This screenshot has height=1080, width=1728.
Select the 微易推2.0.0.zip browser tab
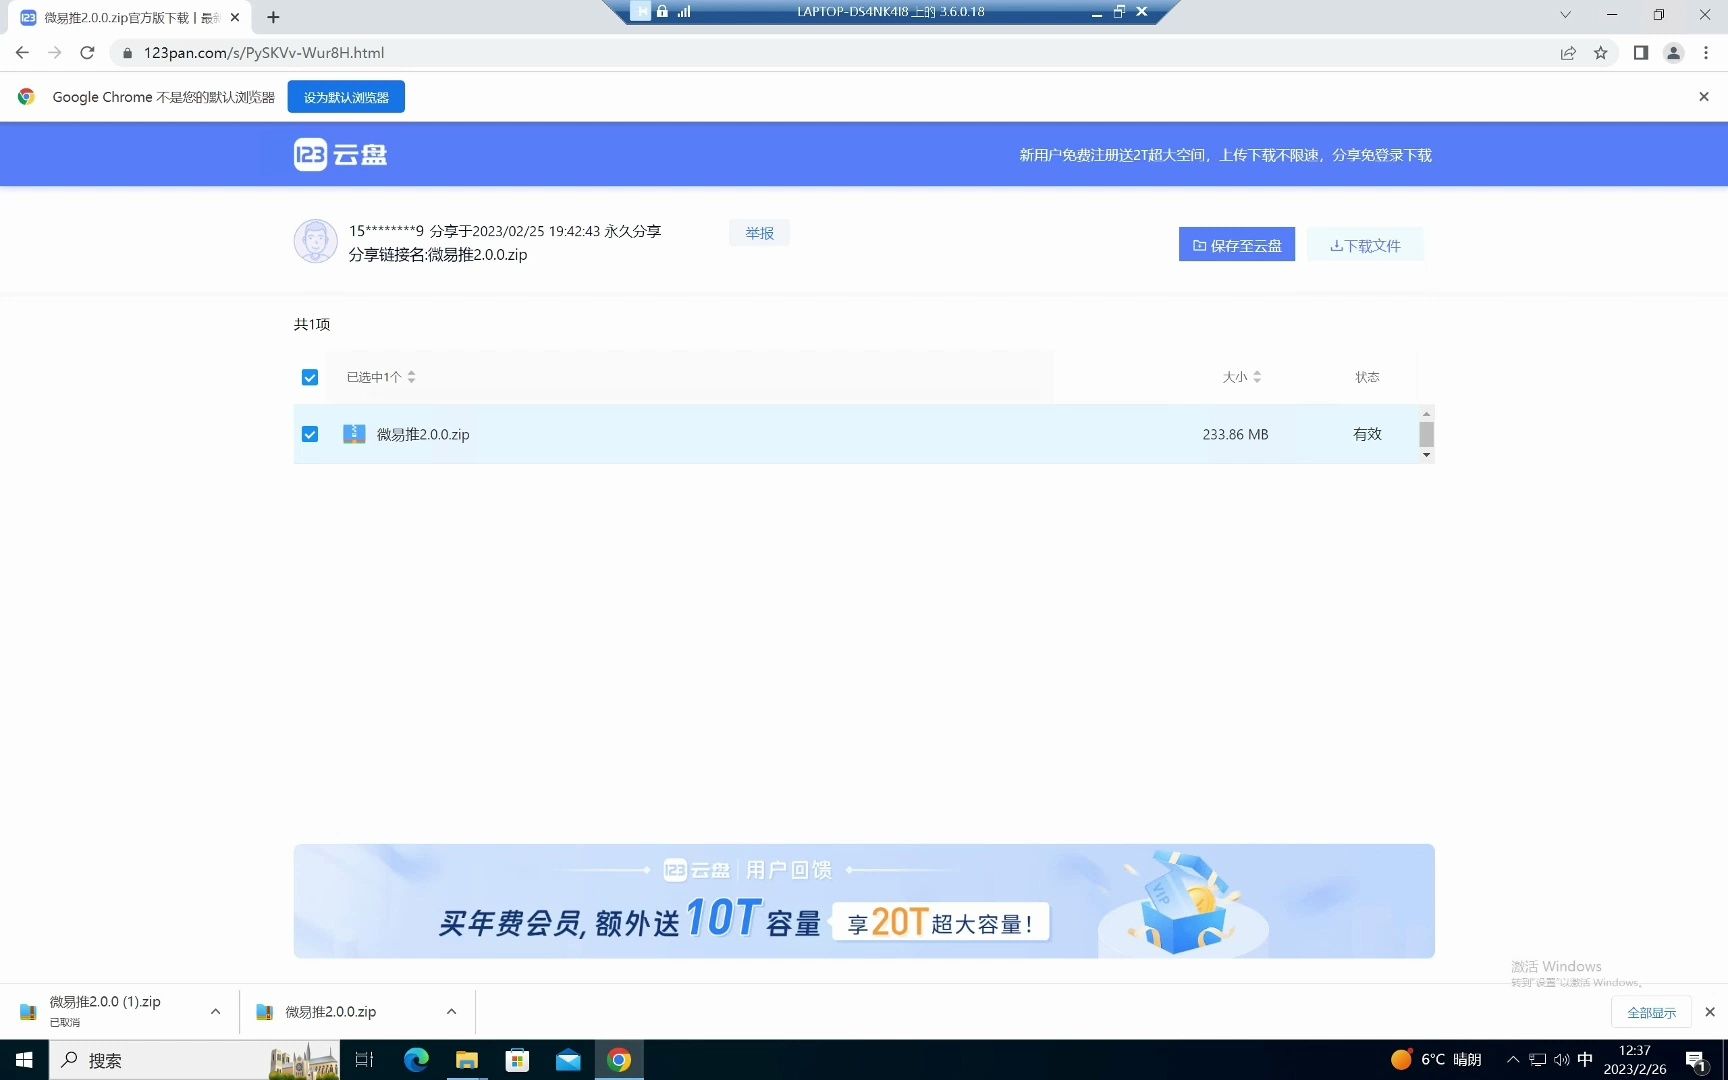coord(130,17)
